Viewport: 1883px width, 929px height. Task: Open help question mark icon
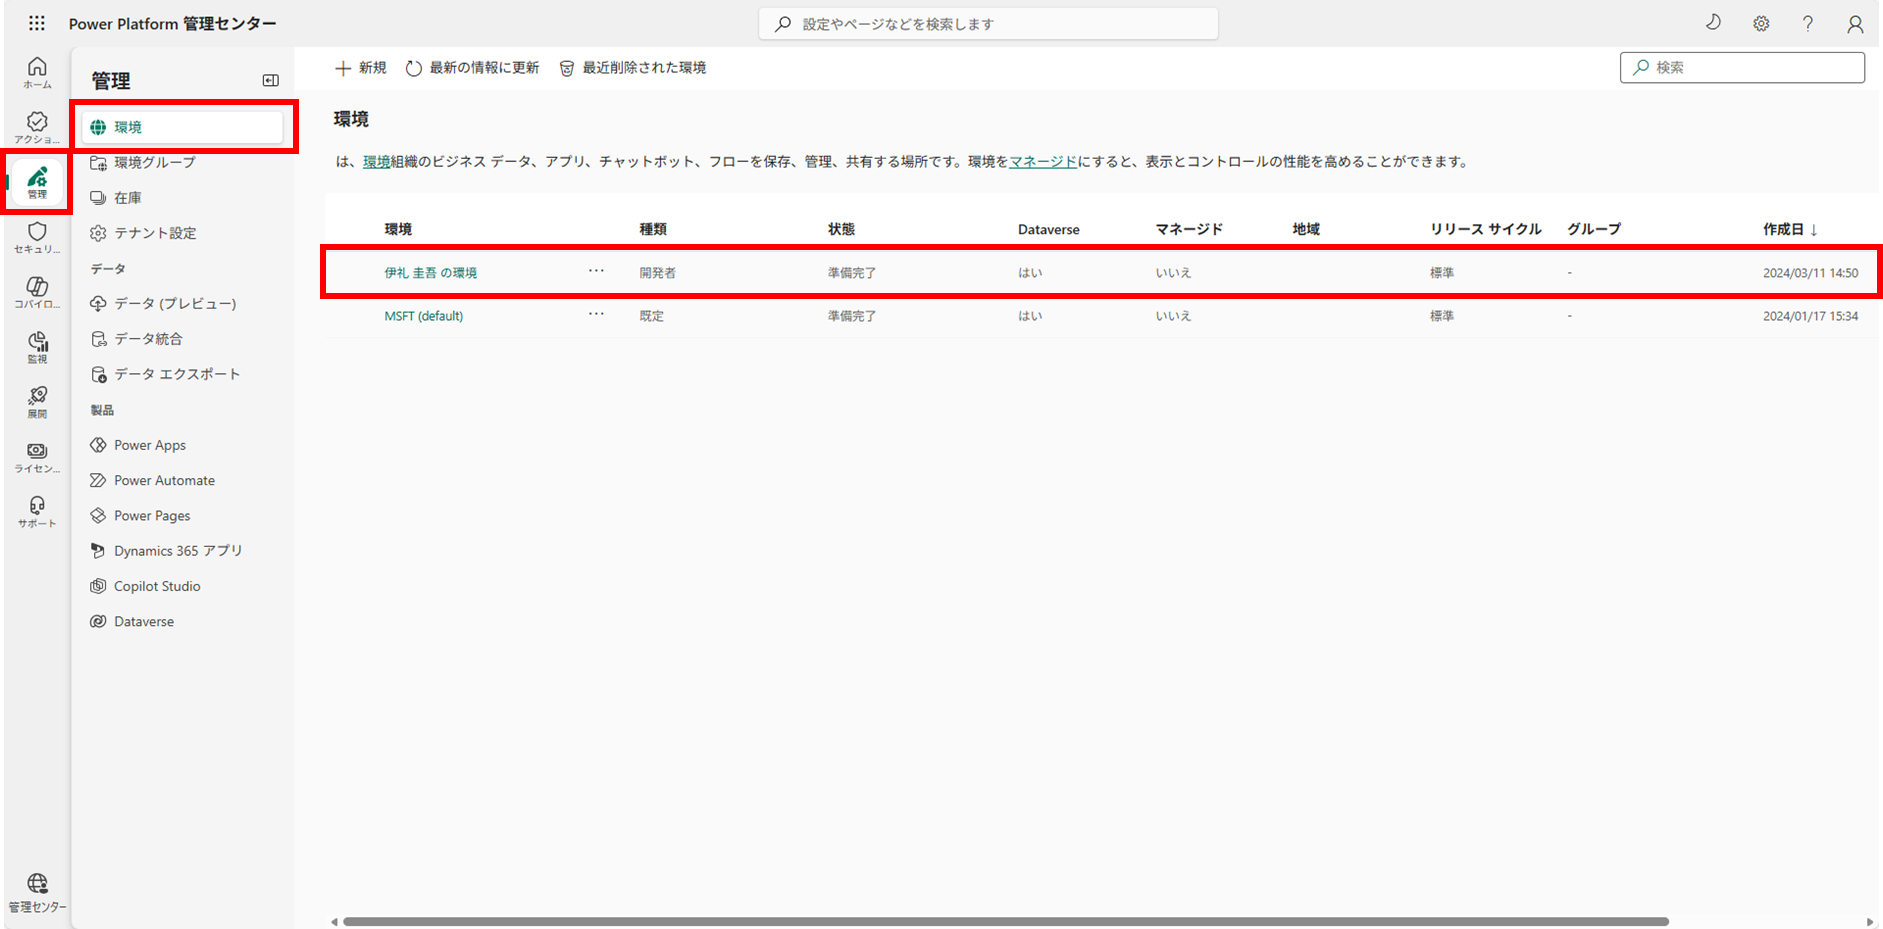(x=1808, y=23)
